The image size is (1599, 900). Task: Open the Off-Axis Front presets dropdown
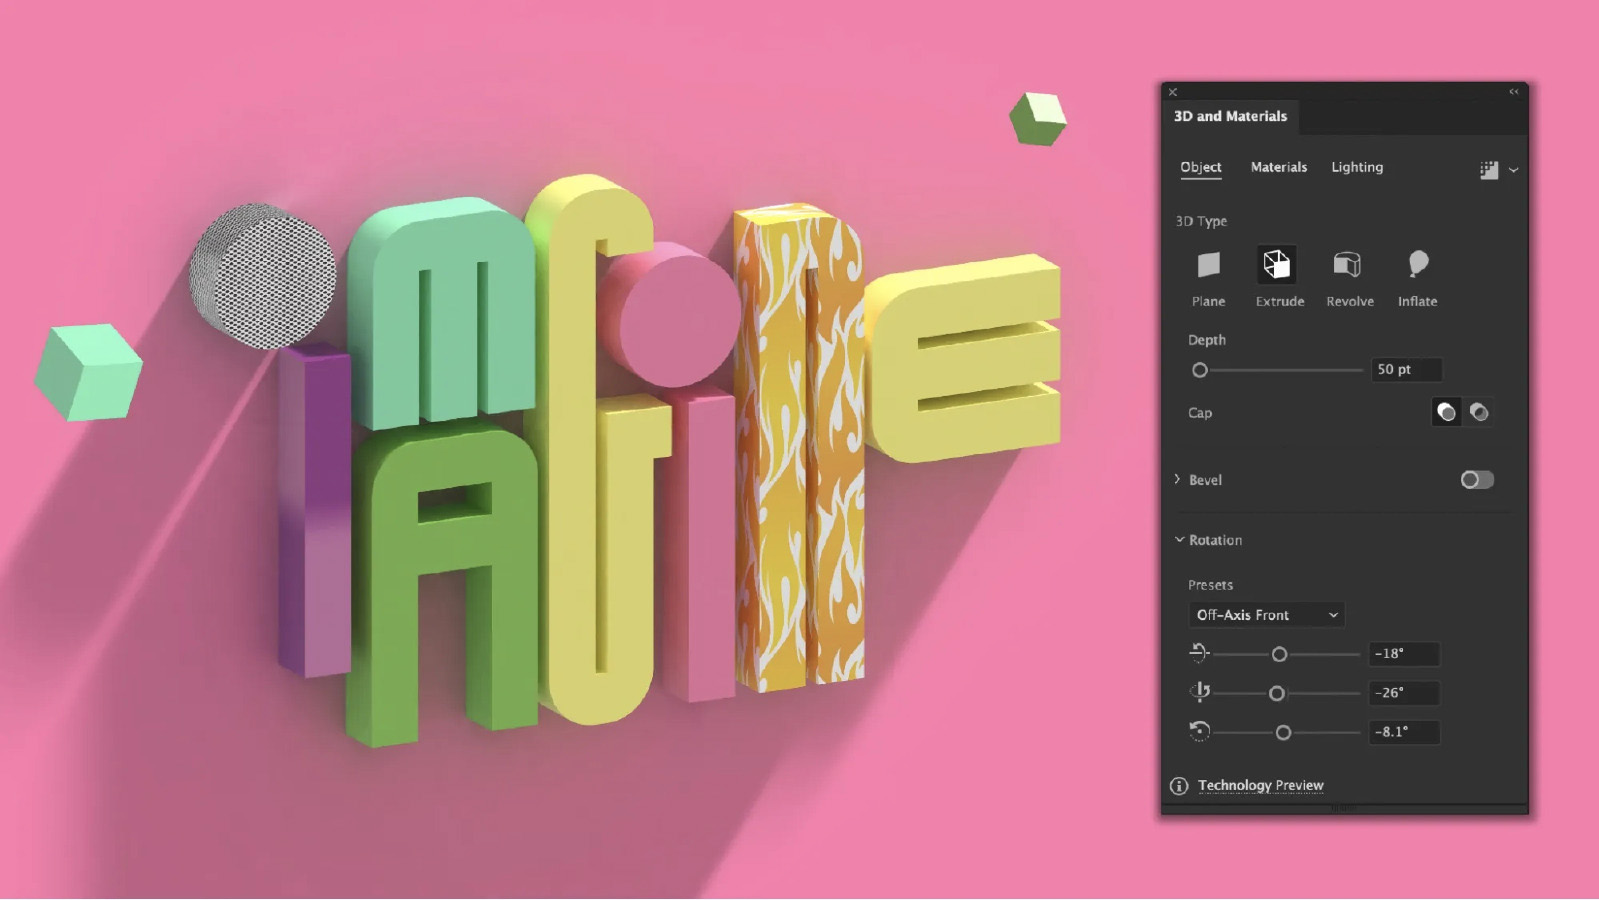(x=1266, y=615)
